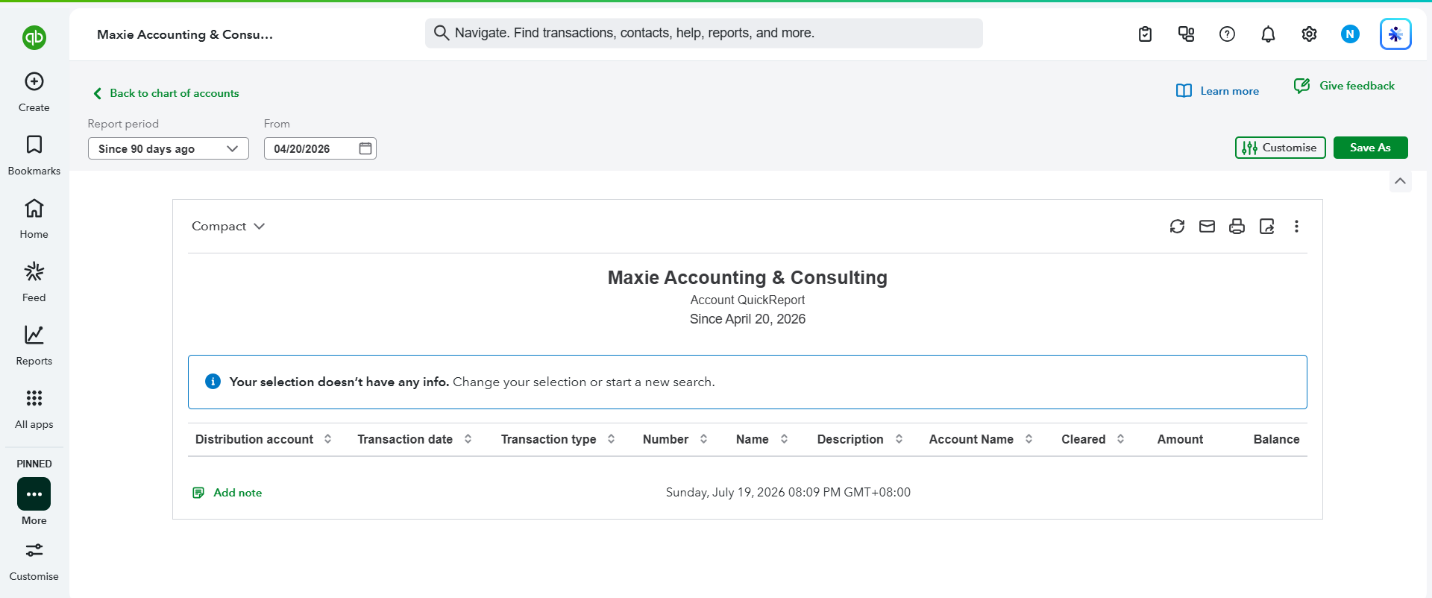Click the info icon in the notice
This screenshot has height=598, width=1432.
[x=212, y=382]
